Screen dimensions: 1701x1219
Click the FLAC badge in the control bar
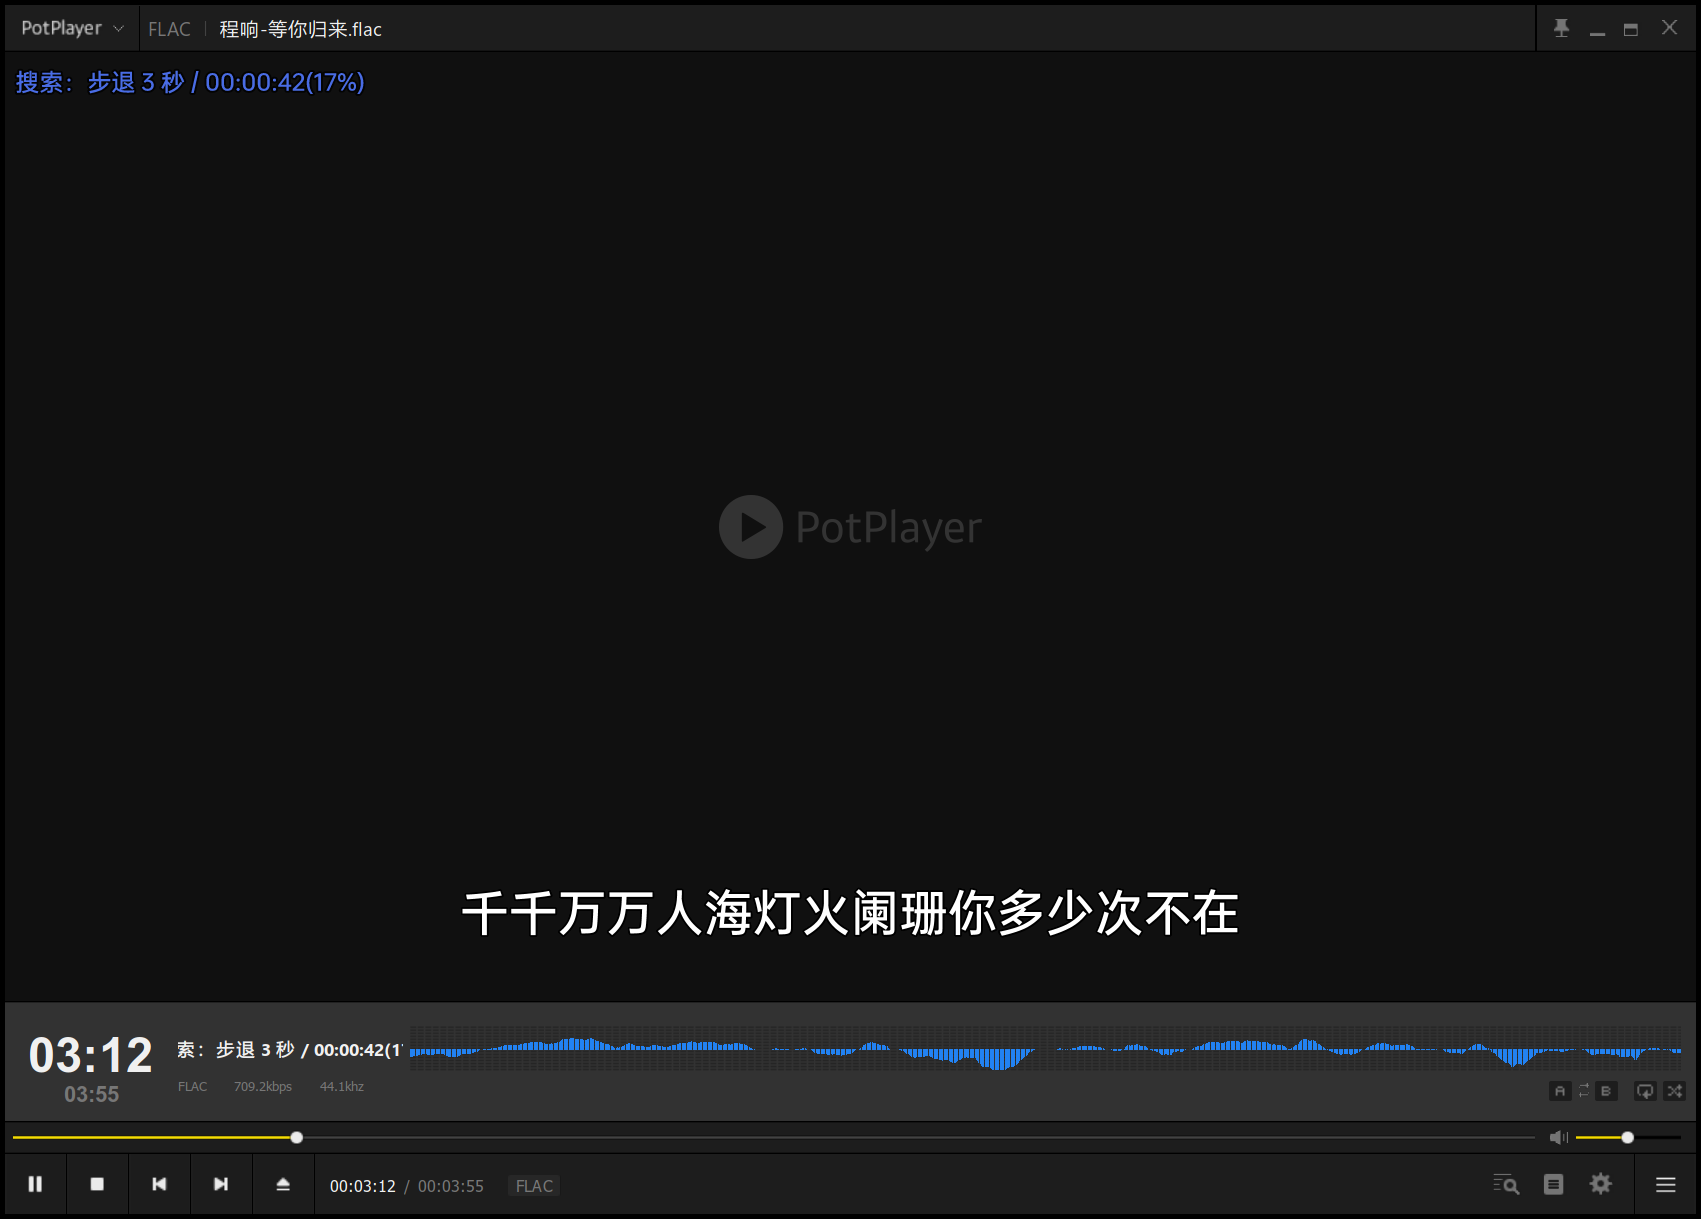coord(534,1186)
